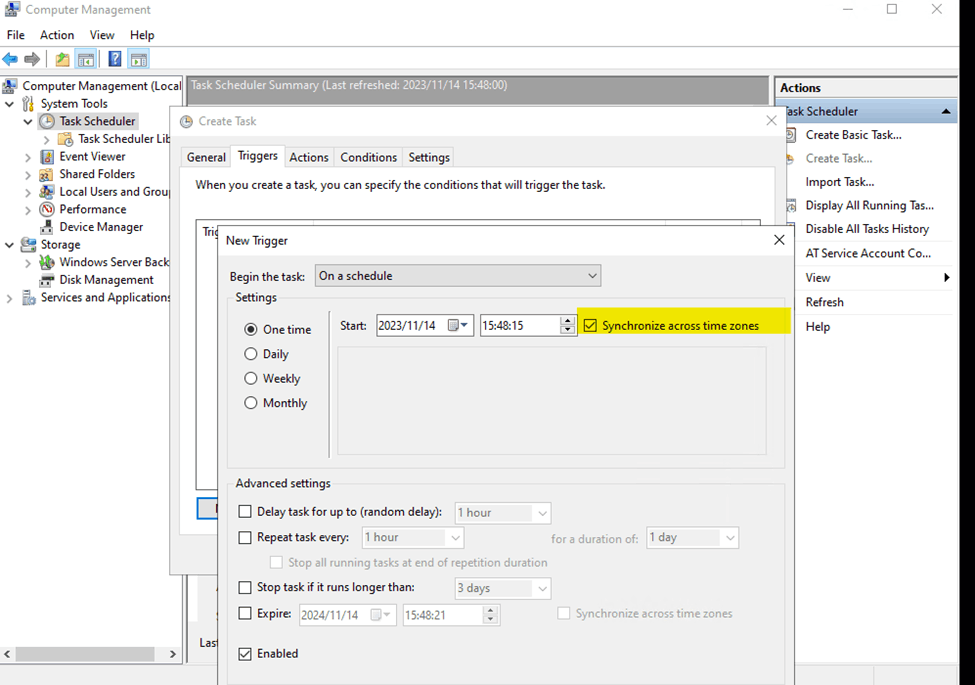The width and height of the screenshot is (975, 685).
Task: Click the System Tools icon in tree
Action: (x=29, y=104)
